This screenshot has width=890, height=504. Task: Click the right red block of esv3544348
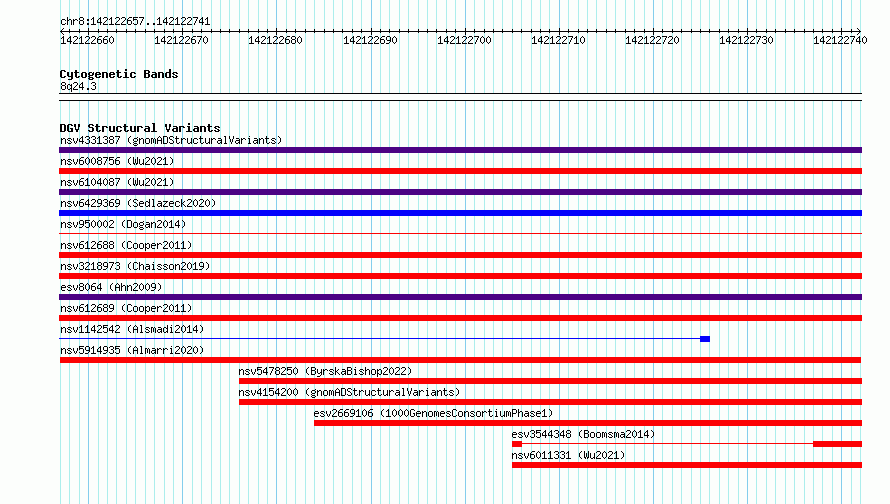[x=837, y=444]
